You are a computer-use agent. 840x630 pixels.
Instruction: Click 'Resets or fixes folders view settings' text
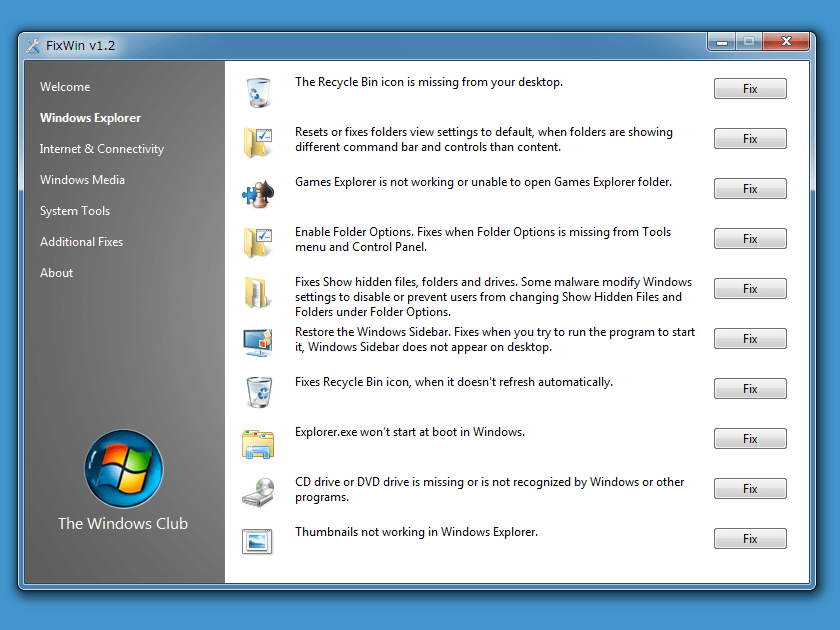point(484,139)
